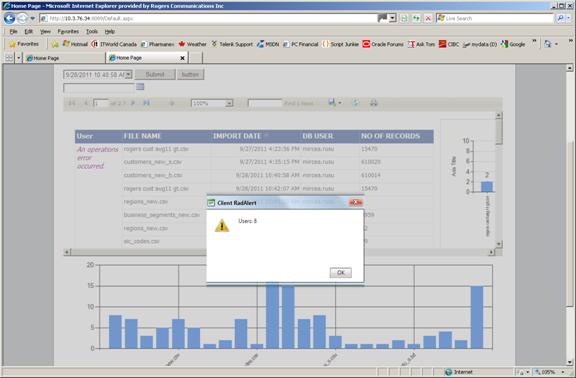
Task: Click the search magnifier icon
Action: (x=560, y=18)
